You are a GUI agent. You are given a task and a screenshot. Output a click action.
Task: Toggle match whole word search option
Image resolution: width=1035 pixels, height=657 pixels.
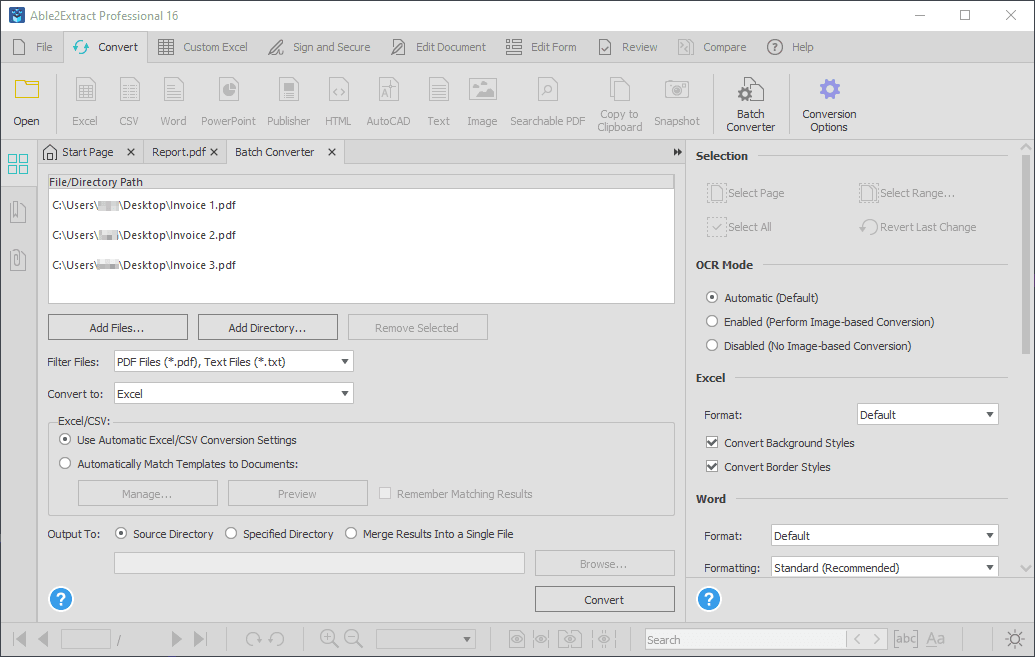[x=906, y=639]
